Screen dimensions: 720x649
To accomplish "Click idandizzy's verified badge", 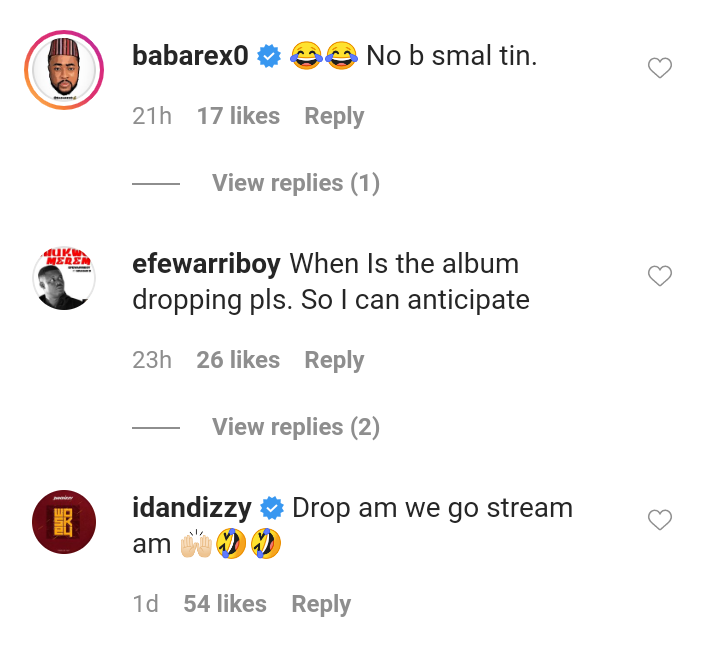I will coord(272,508).
